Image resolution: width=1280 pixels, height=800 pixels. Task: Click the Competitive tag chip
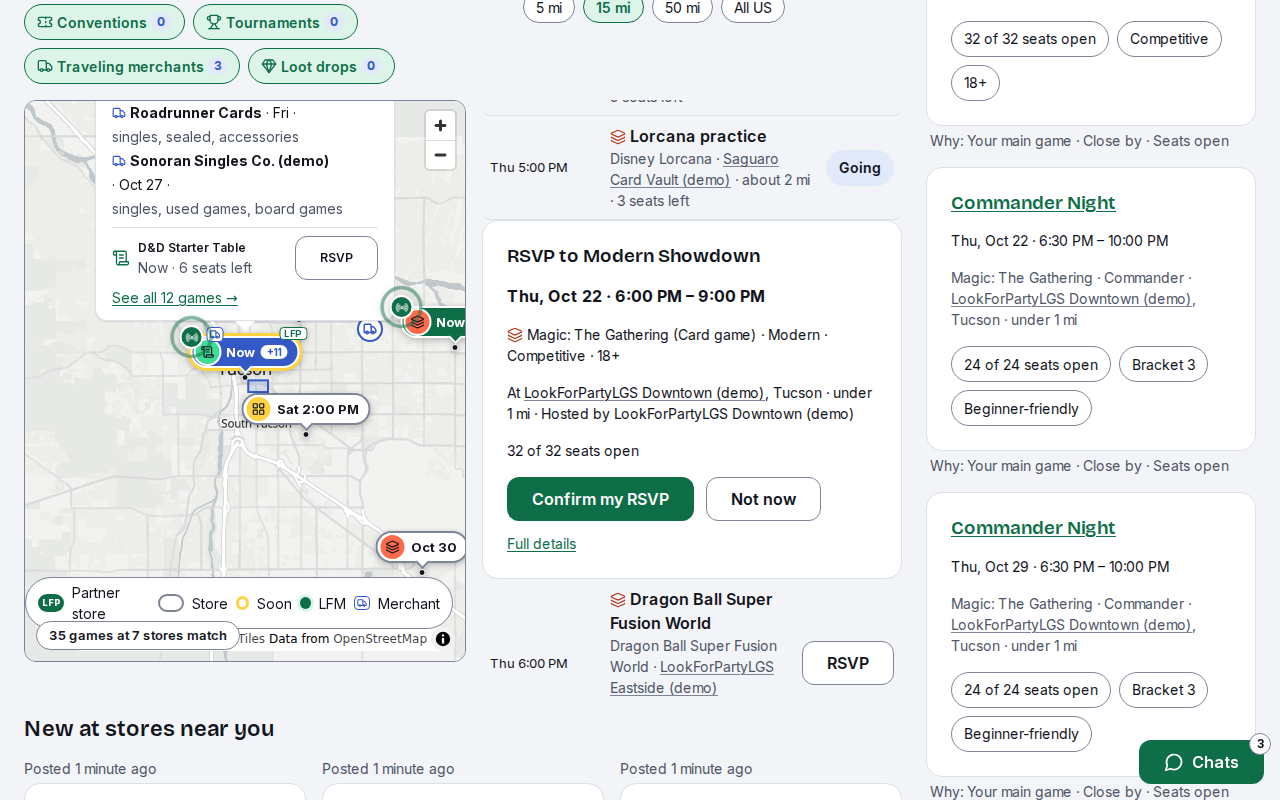(x=1169, y=39)
